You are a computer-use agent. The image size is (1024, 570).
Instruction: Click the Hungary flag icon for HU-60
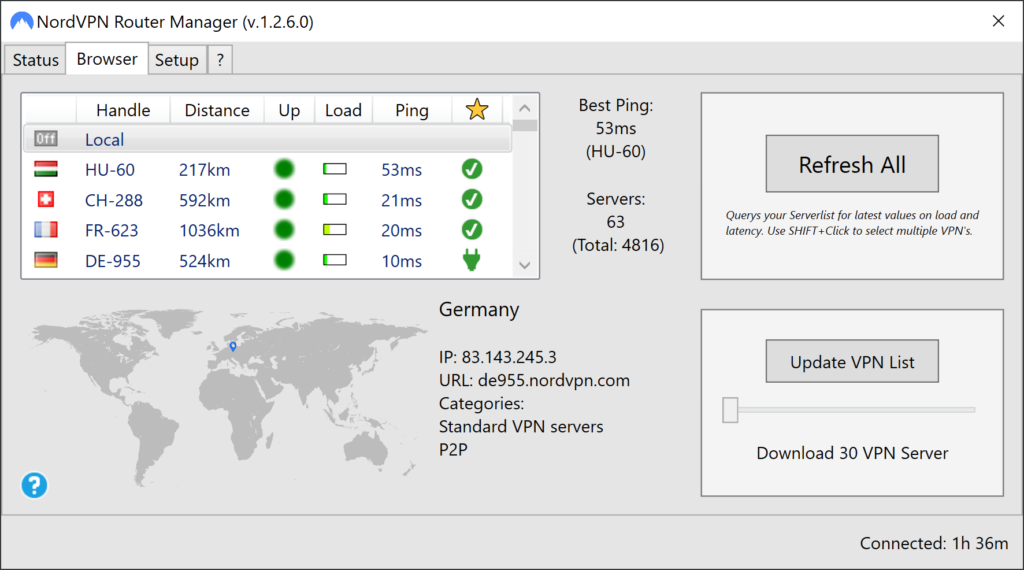pyautogui.click(x=46, y=169)
